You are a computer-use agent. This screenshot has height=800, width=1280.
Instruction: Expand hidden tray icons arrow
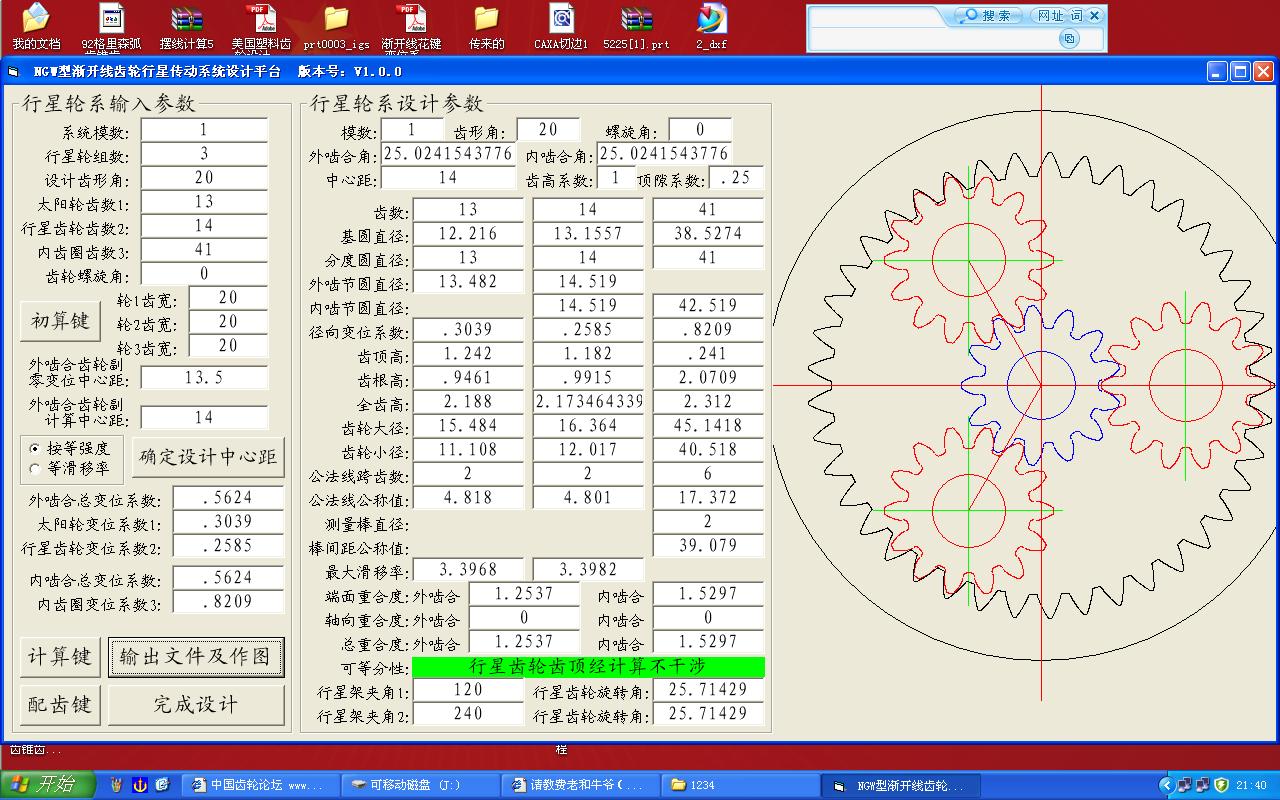(x=1166, y=785)
